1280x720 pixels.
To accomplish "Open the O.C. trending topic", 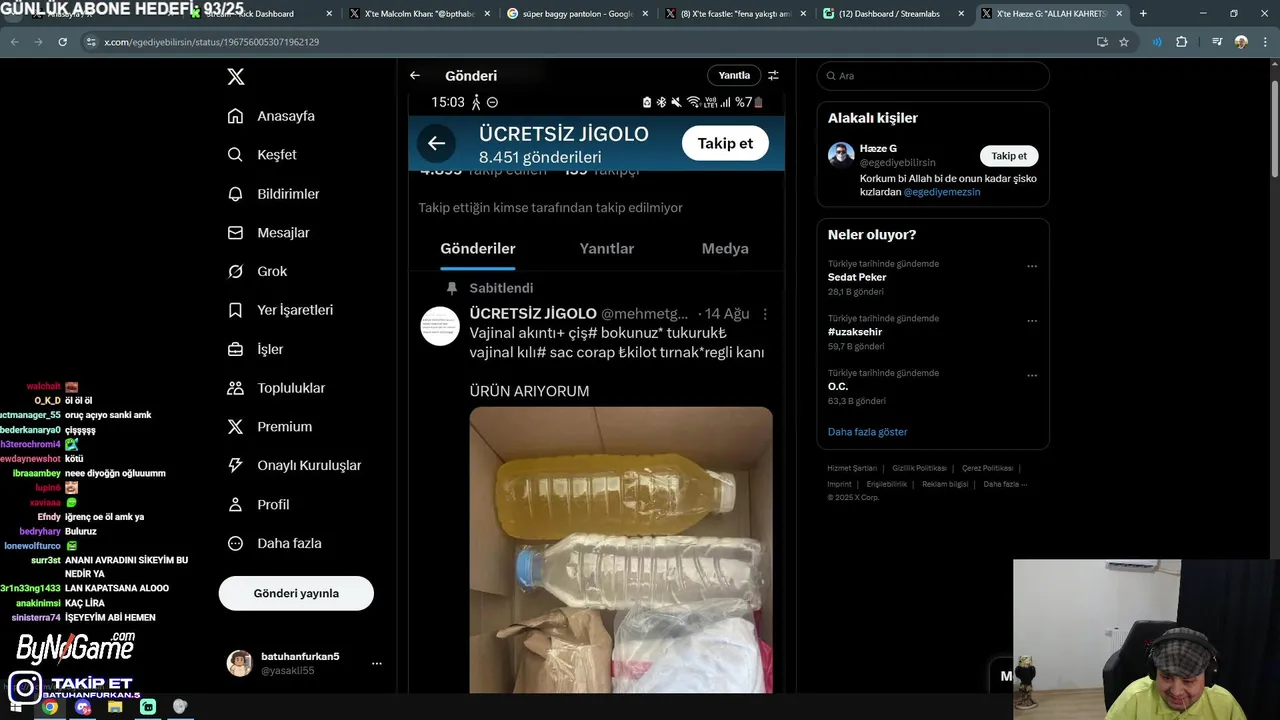I will click(x=838, y=386).
